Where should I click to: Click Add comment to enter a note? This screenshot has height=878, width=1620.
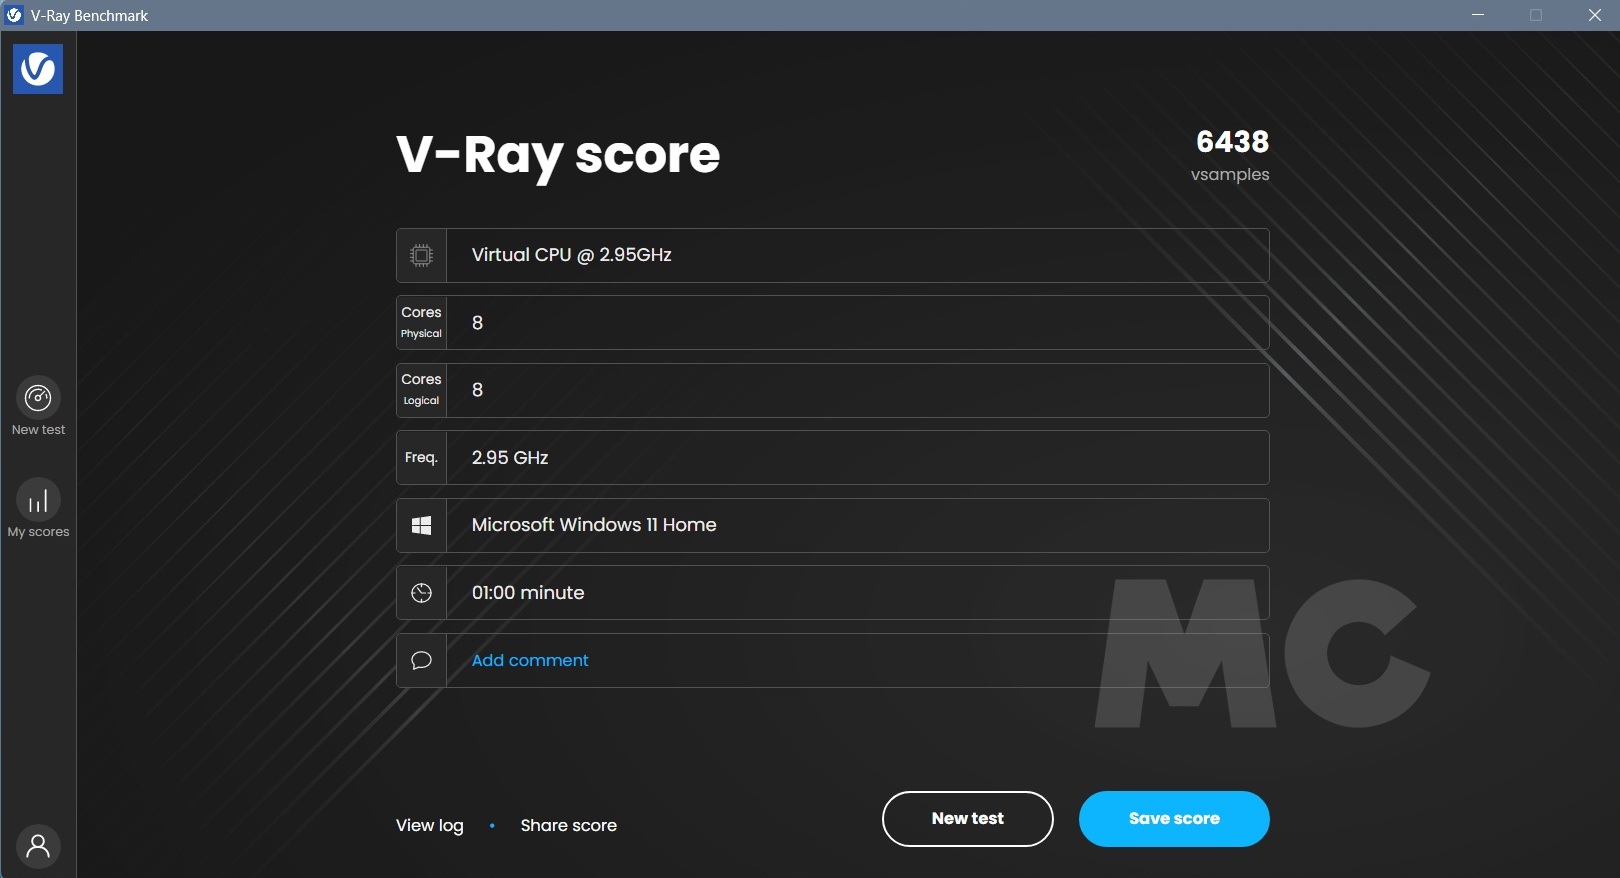pos(530,660)
